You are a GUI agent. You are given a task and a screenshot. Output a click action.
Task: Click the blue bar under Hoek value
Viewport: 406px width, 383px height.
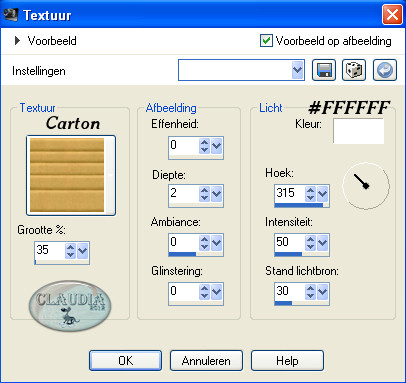point(299,205)
